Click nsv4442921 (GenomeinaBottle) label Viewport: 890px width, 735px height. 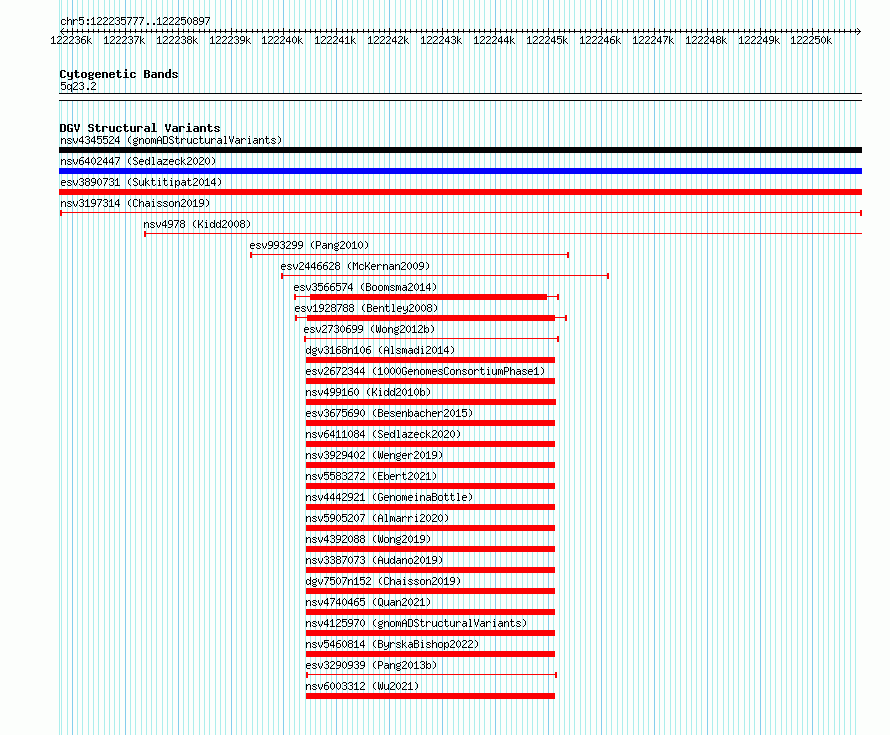pos(389,497)
